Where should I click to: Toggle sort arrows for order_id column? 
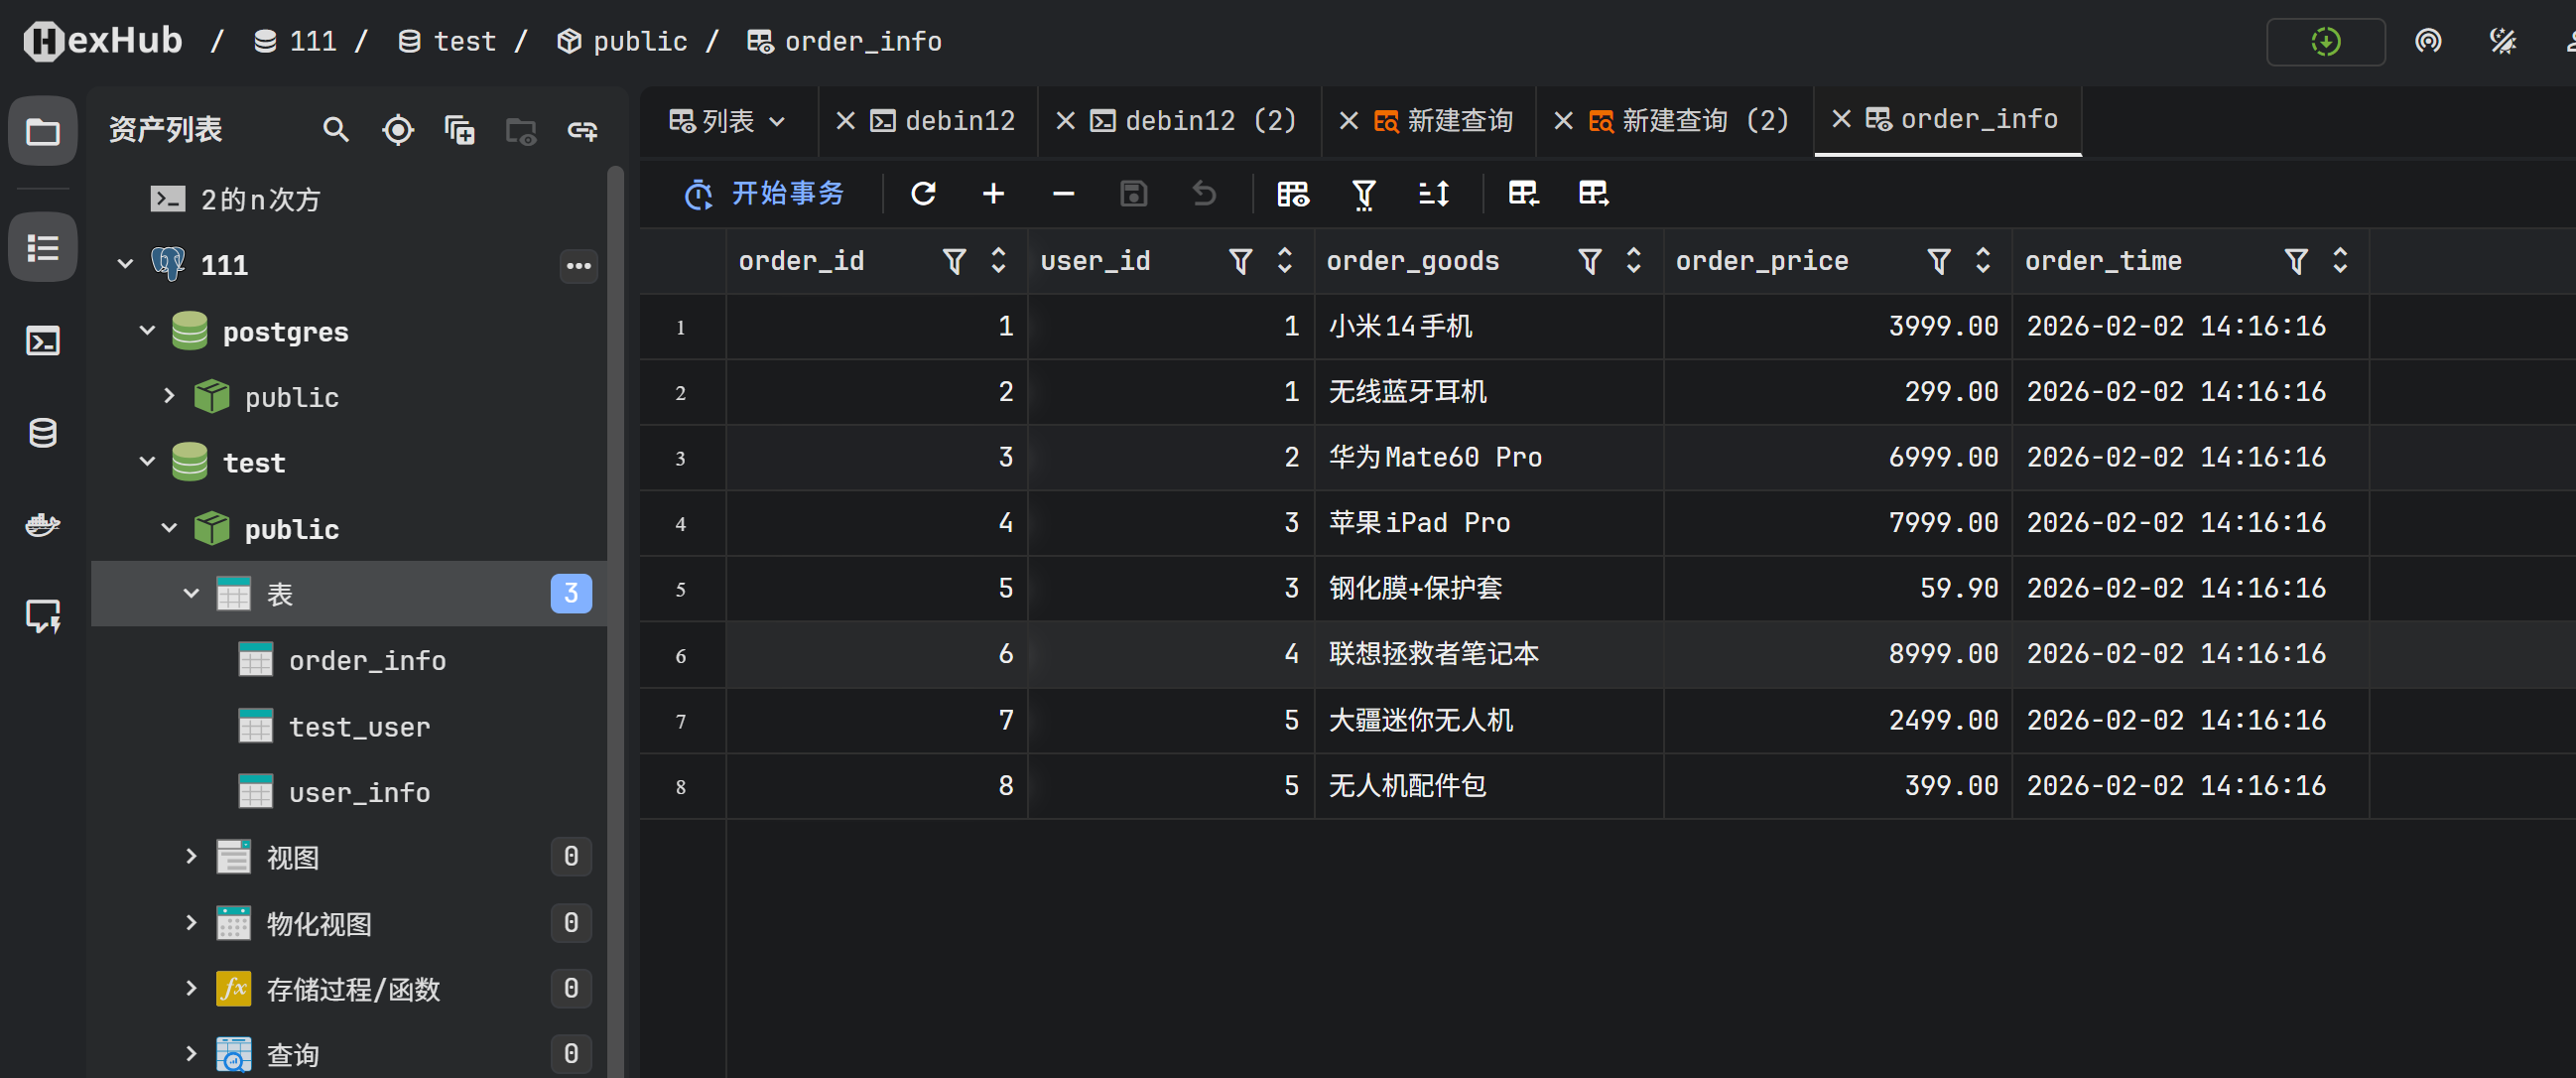[997, 261]
